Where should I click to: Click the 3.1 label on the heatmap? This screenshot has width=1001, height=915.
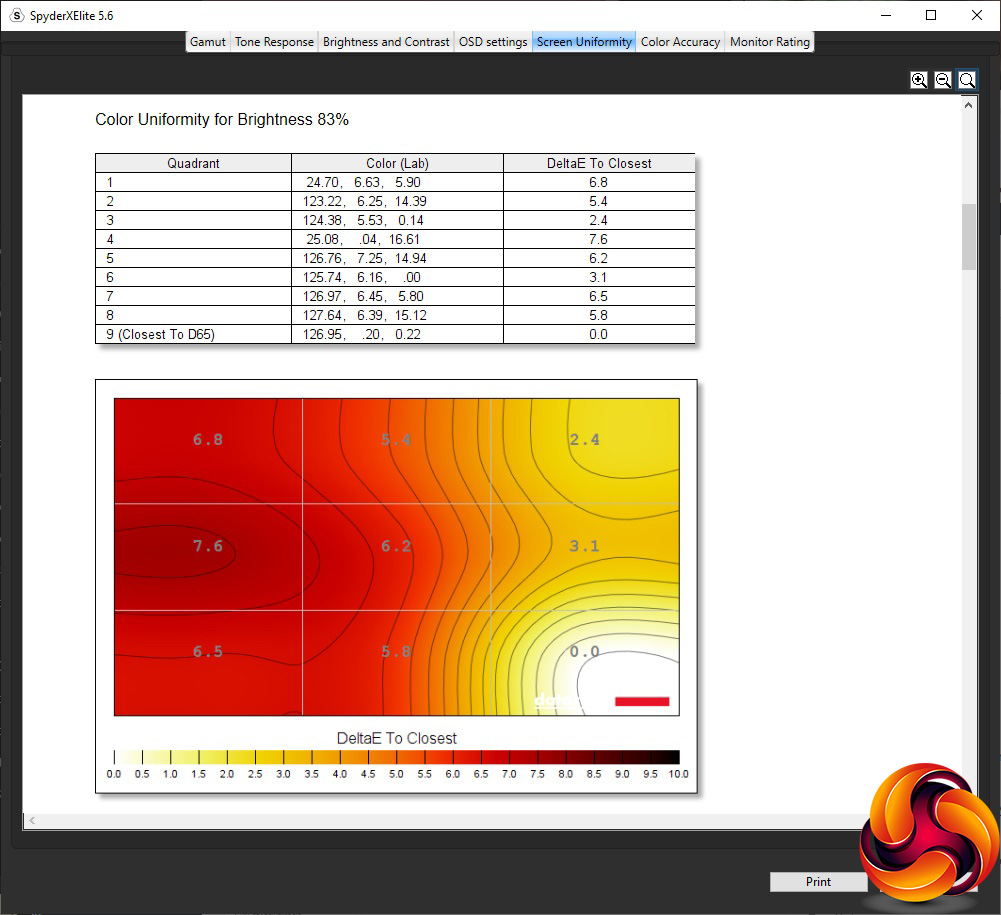[x=585, y=547]
